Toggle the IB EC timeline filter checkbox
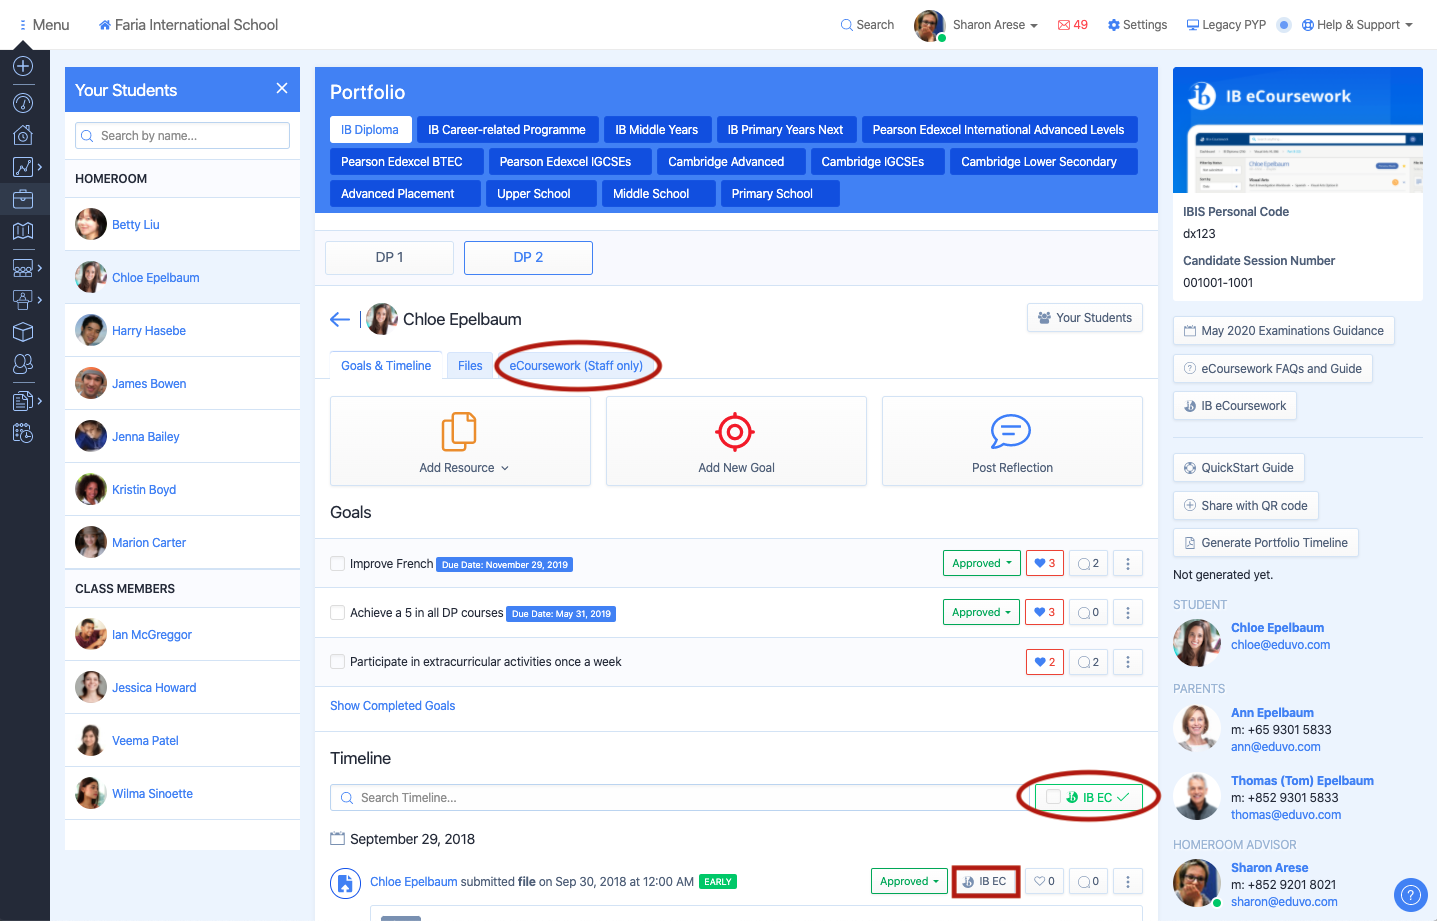1437x921 pixels. point(1053,797)
